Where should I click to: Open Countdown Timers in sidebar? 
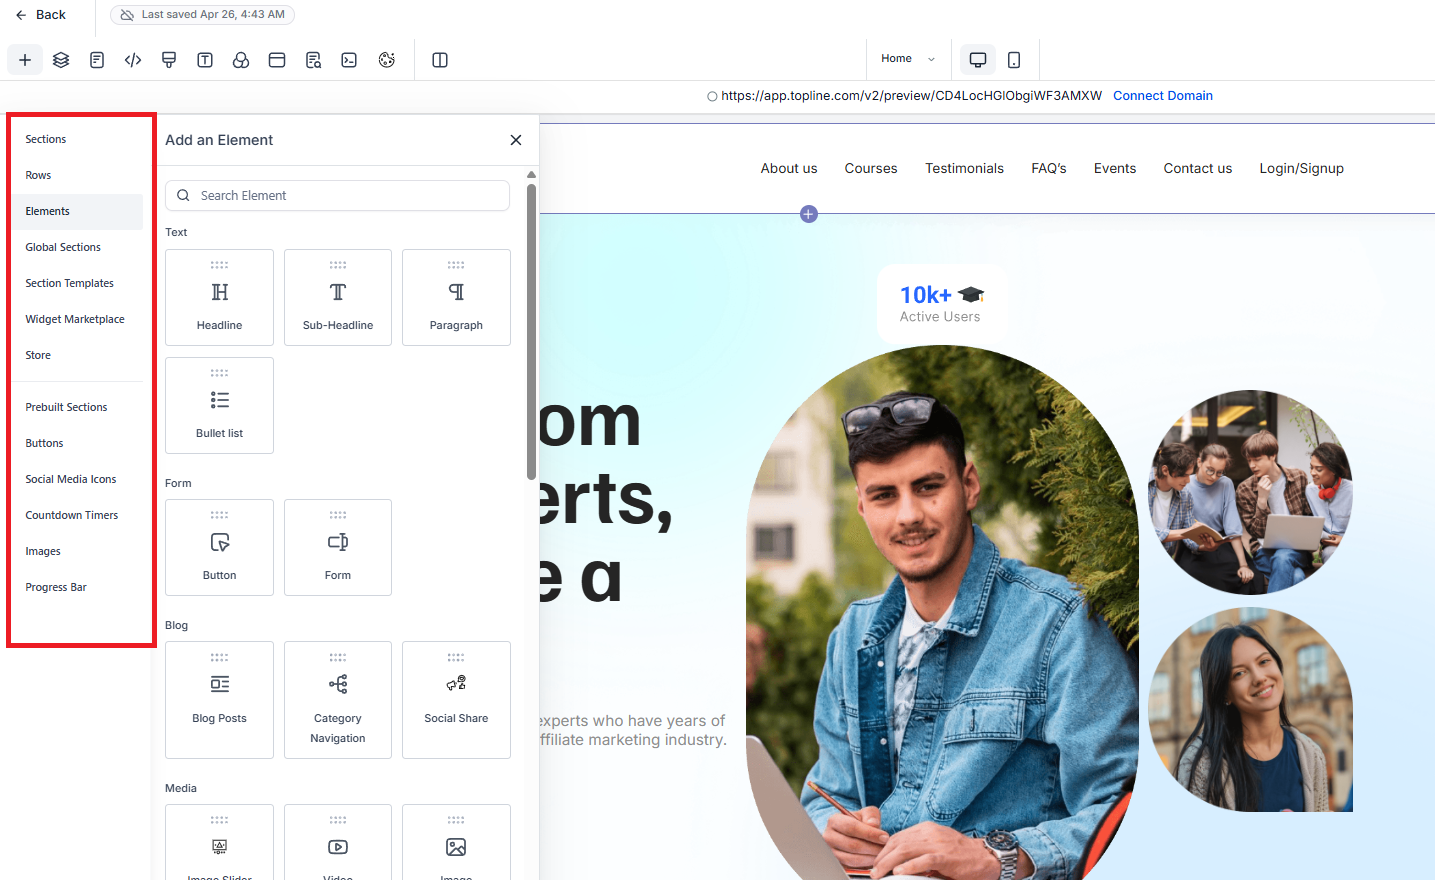[72, 515]
